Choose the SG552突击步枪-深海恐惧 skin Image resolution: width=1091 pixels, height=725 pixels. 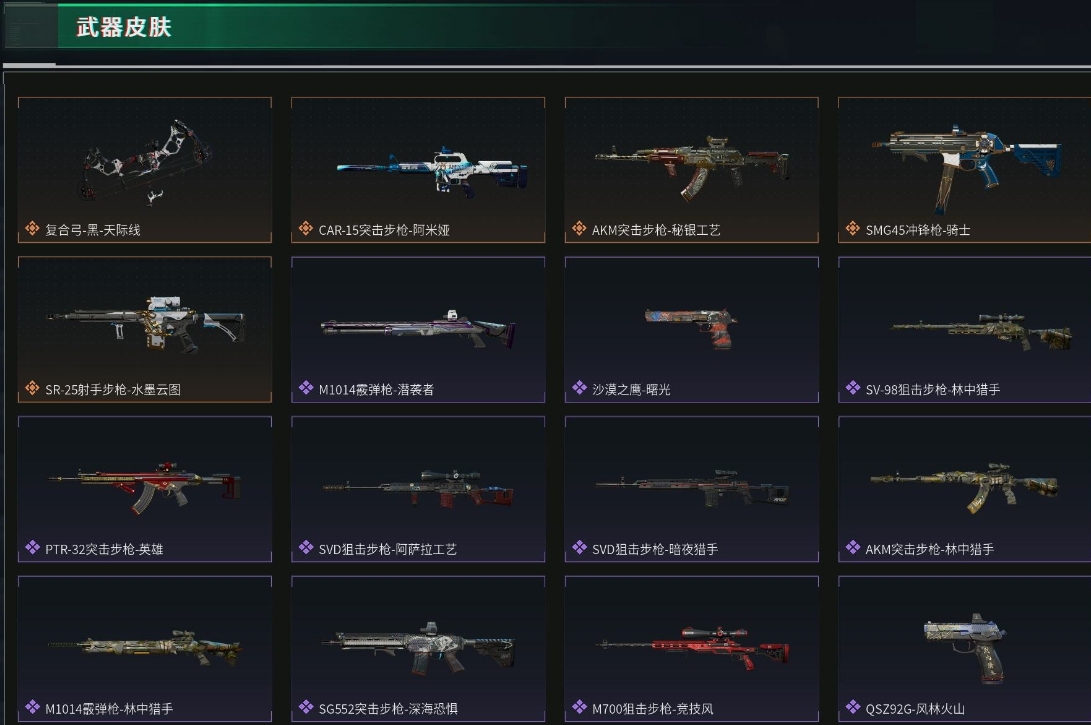[418, 649]
